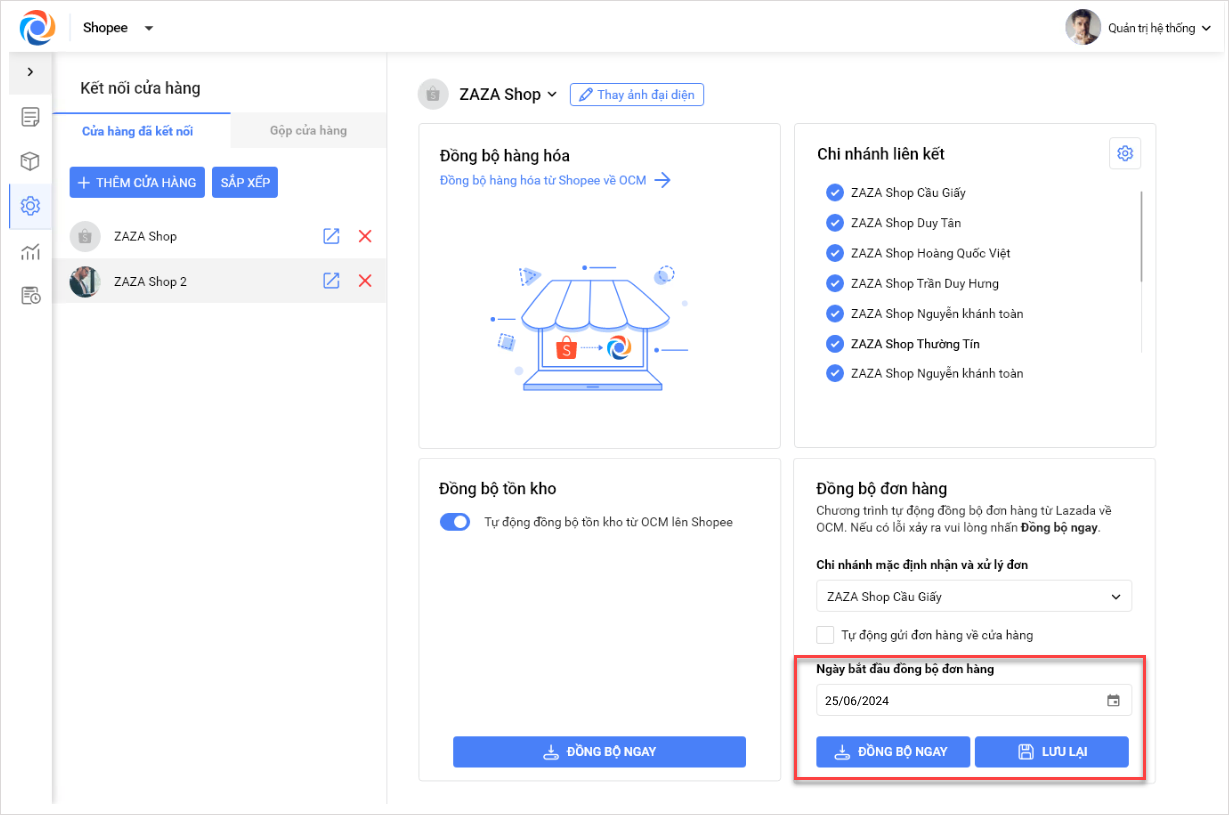This screenshot has height=815, width=1229.
Task: Toggle automatic inventory sync to Shopee
Action: 455,522
